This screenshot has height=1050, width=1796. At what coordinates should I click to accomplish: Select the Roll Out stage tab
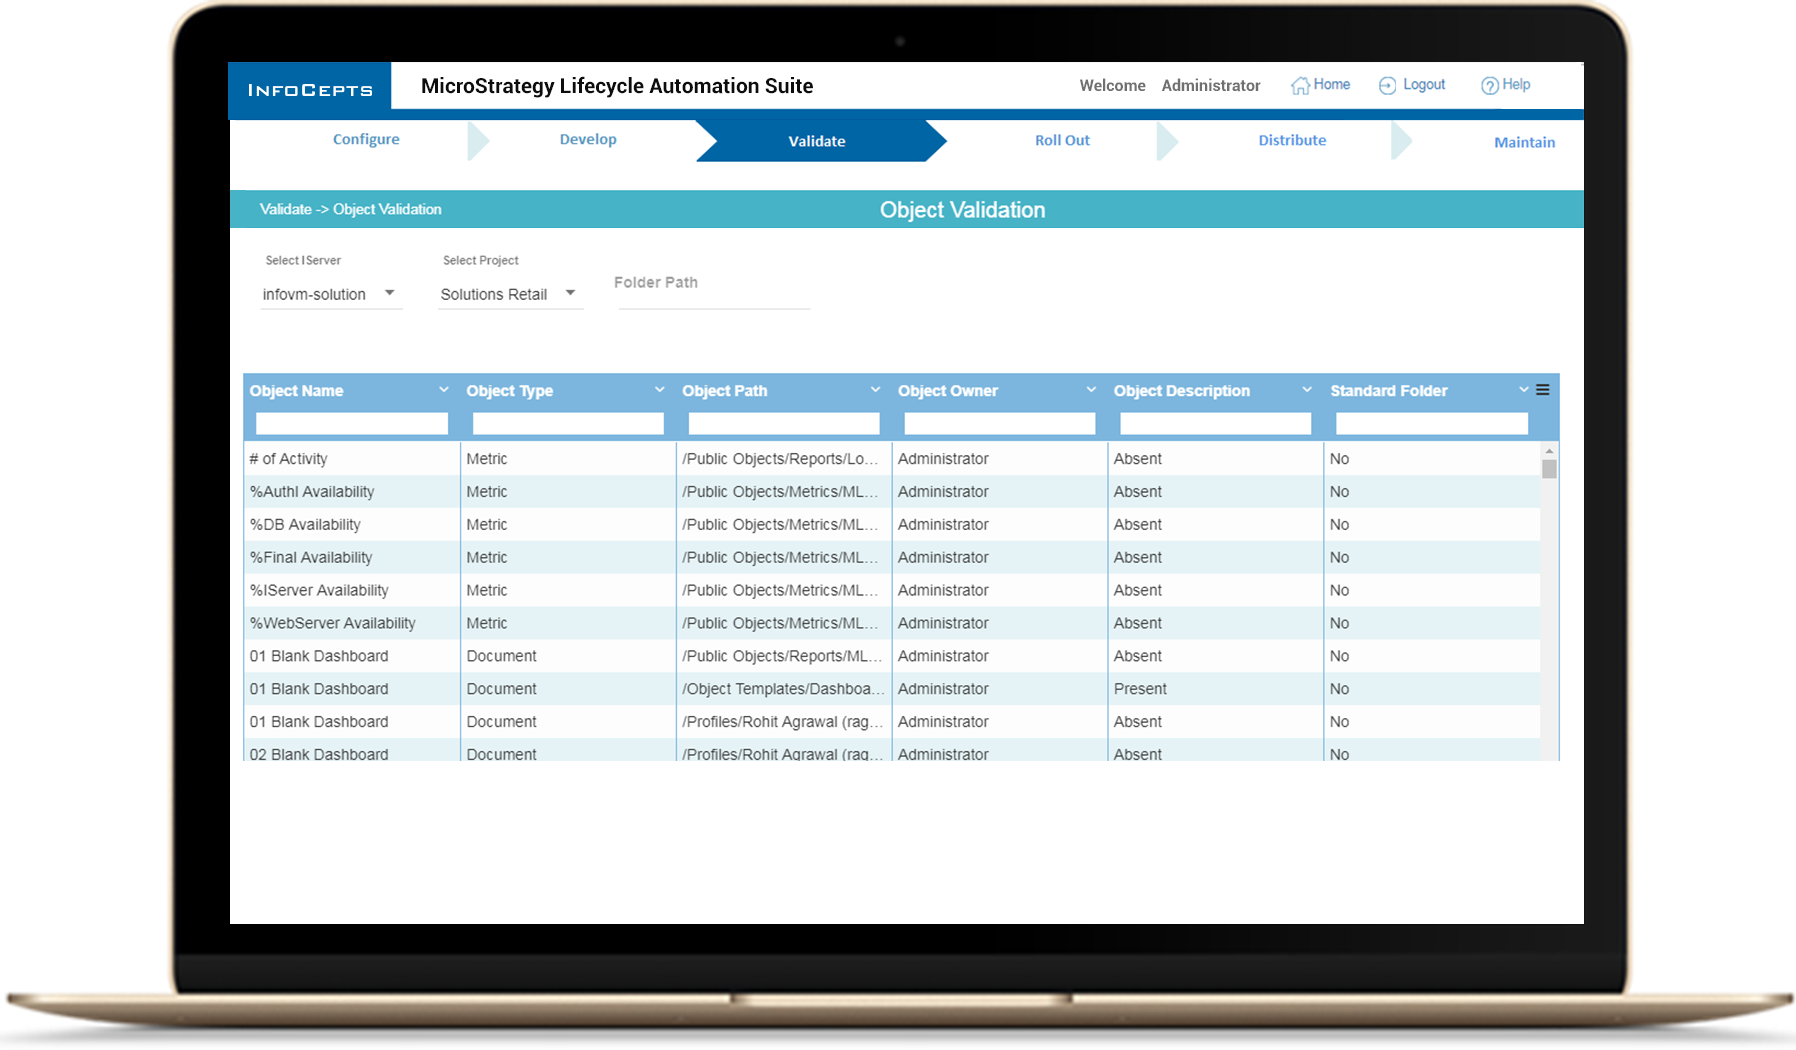1062,141
